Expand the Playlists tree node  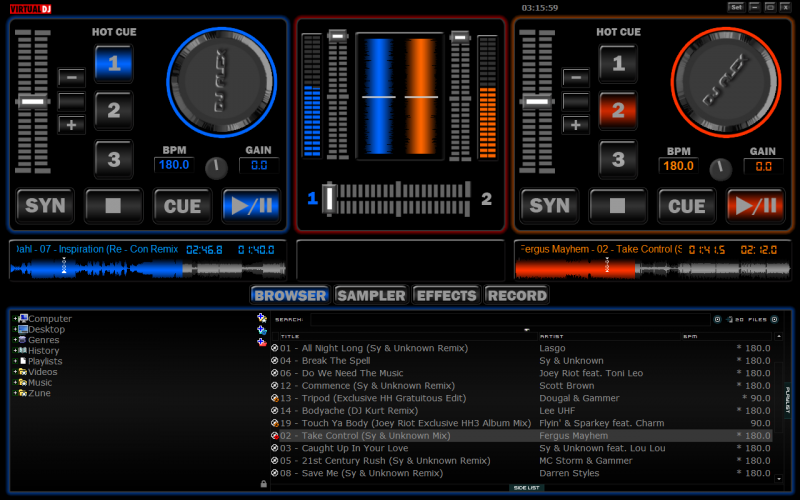coord(15,361)
